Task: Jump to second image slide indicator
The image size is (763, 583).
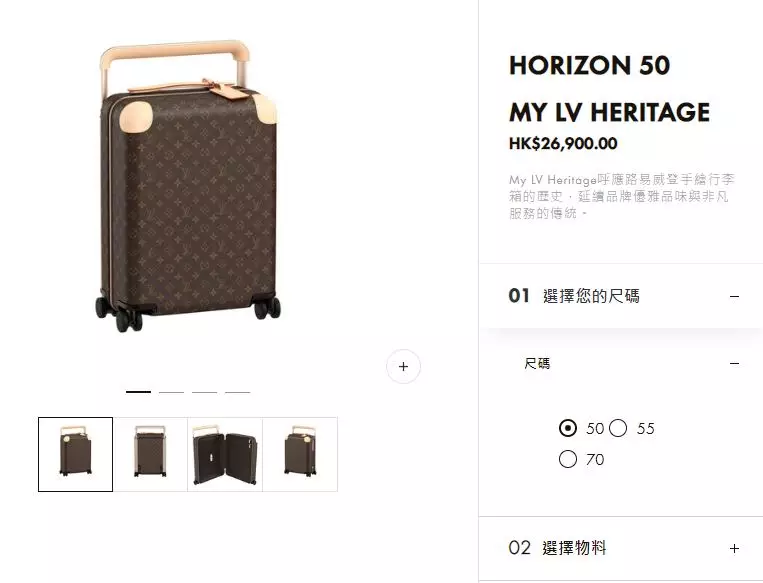Action: point(171,392)
